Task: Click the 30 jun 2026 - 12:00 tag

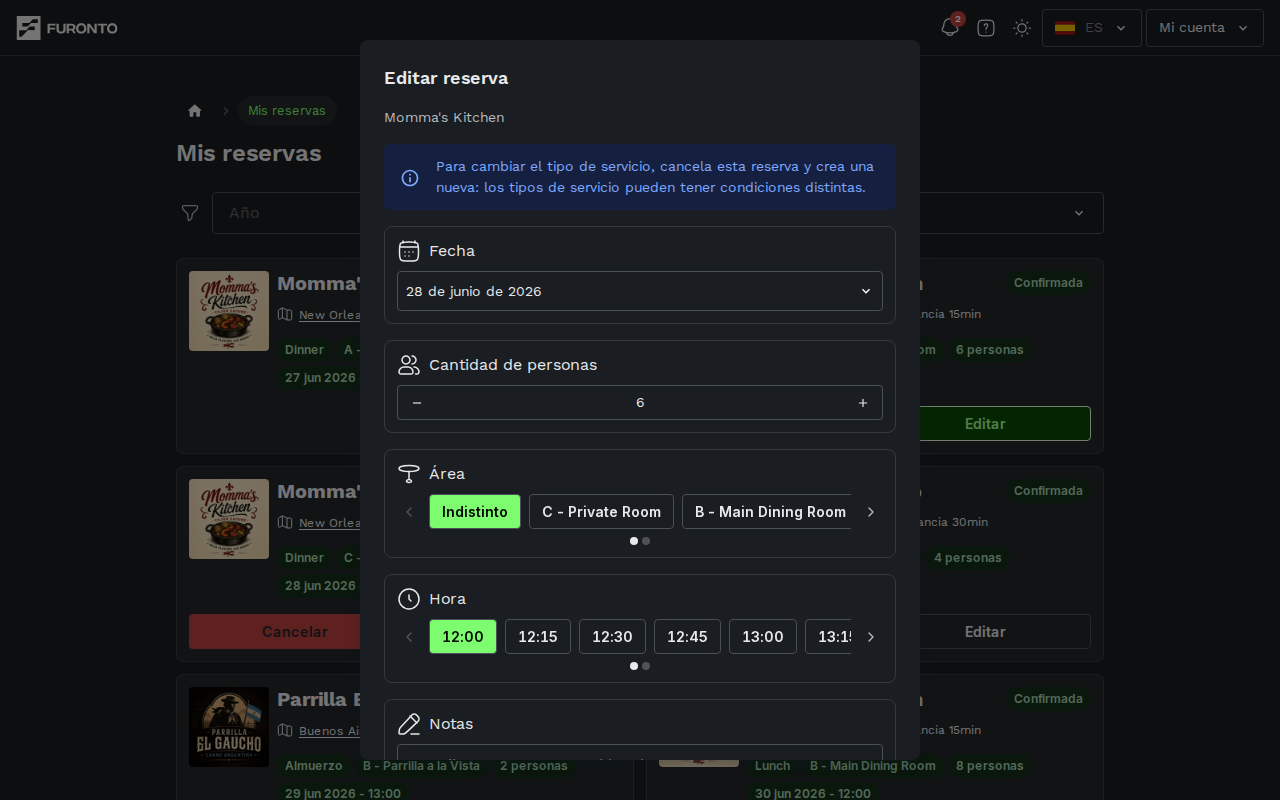Action: [x=813, y=794]
